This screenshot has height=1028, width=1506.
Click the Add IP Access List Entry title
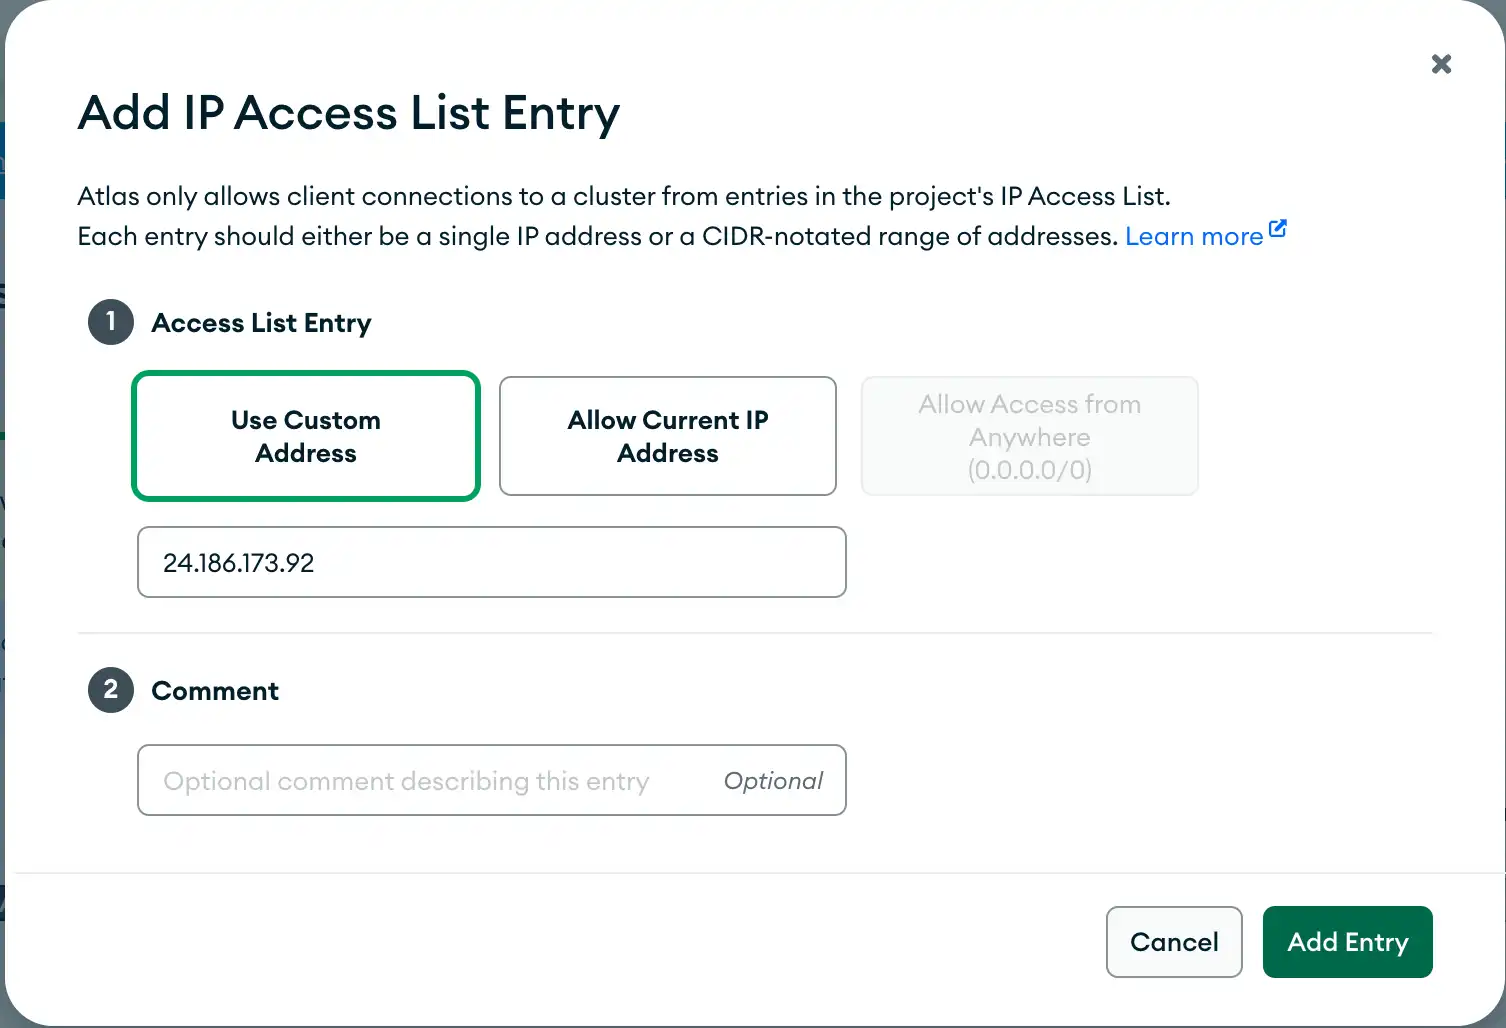(348, 112)
